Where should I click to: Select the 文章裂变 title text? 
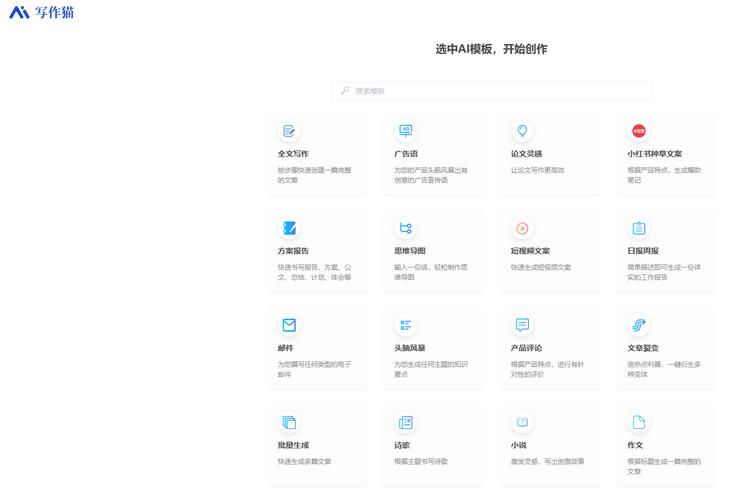click(x=642, y=348)
